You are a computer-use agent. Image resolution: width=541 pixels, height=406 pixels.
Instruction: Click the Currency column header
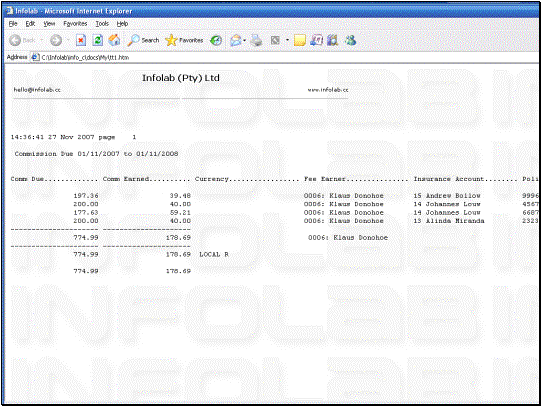(247, 179)
